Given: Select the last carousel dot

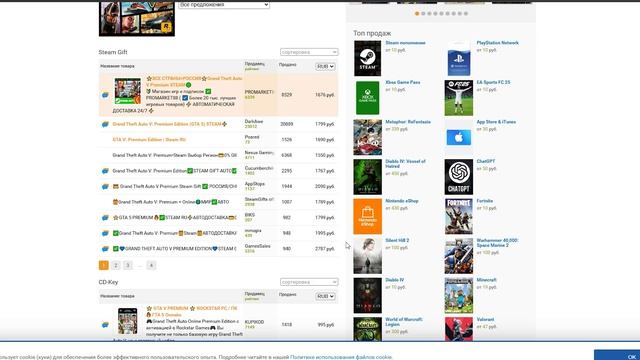Looking at the screenshot, I should click(x=466, y=13).
